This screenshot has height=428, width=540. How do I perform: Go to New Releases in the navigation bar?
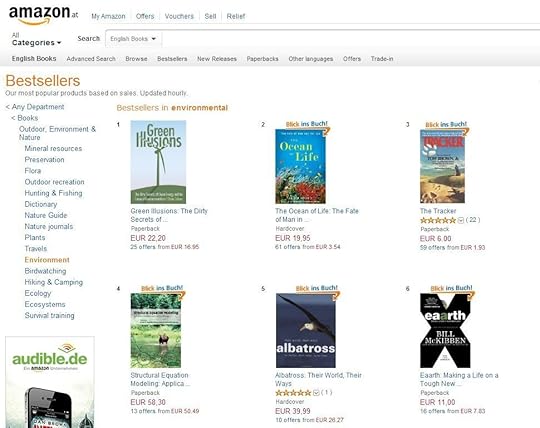pos(217,59)
